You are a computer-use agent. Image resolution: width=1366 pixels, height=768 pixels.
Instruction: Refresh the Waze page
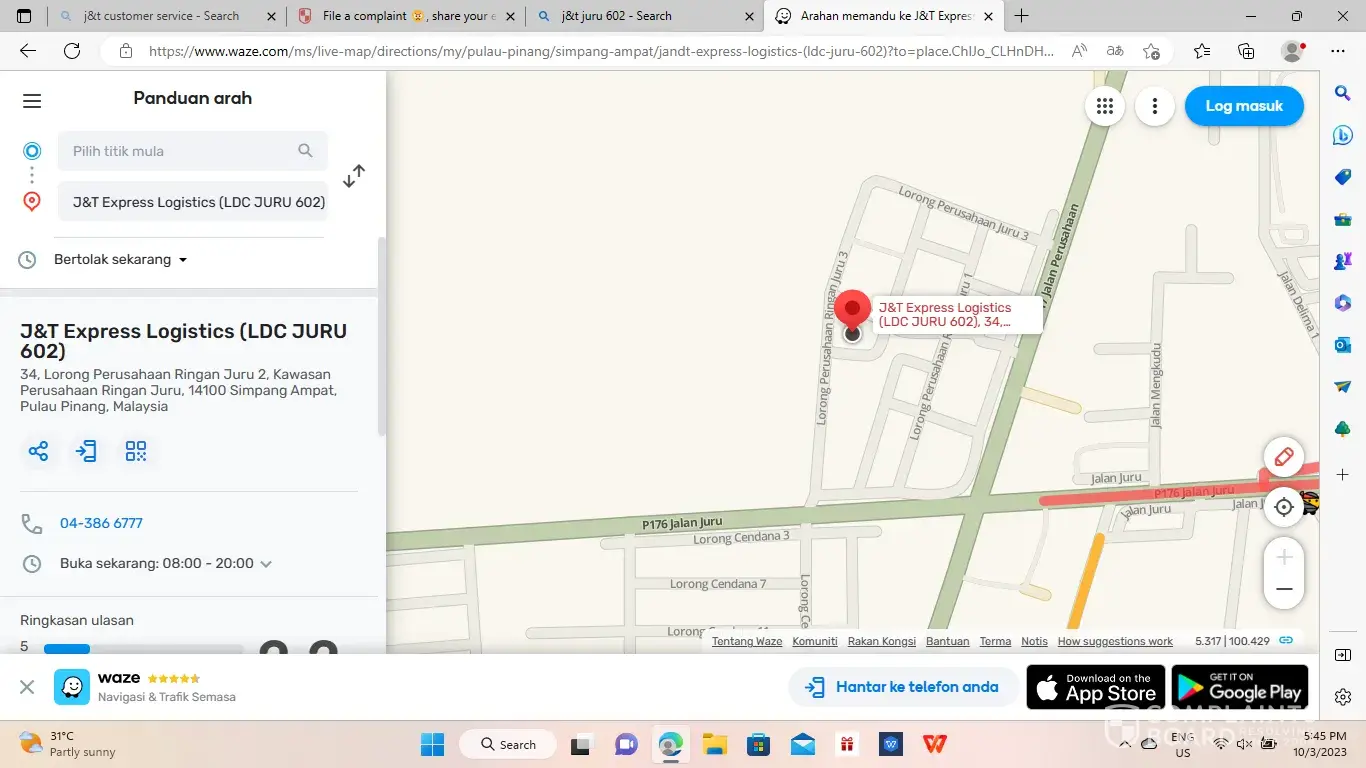pyautogui.click(x=72, y=51)
